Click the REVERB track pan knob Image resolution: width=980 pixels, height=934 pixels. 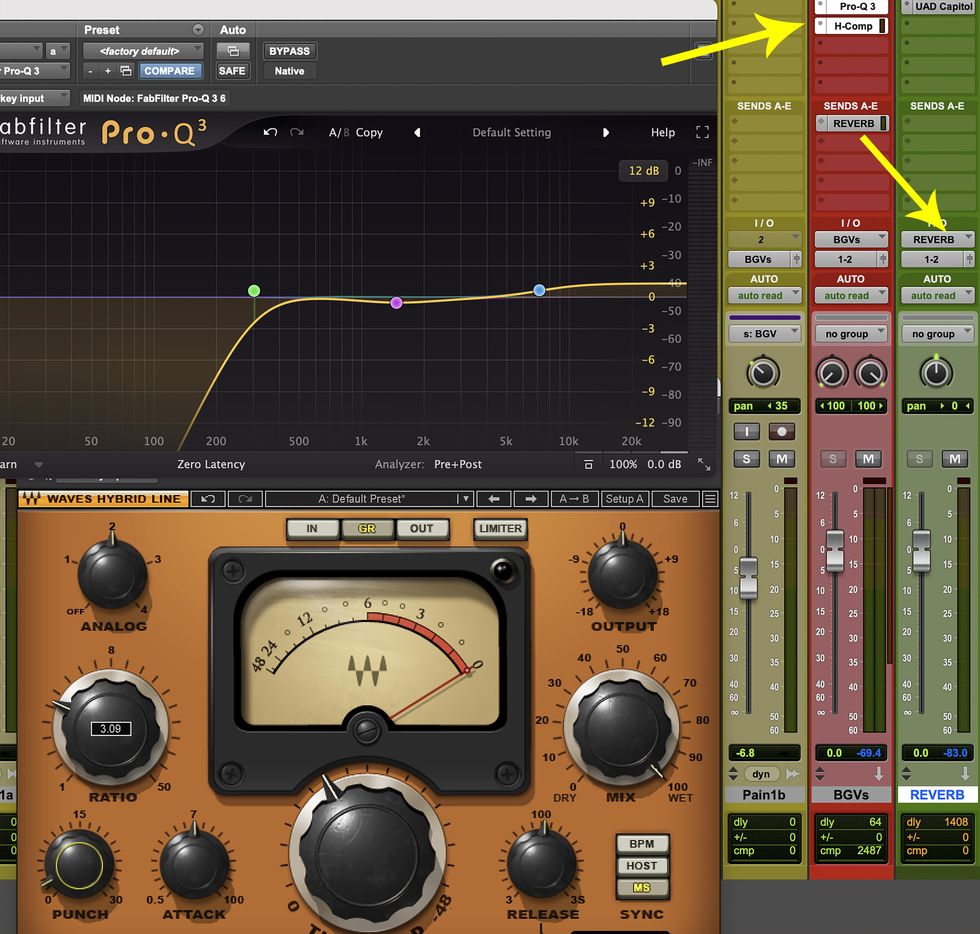[936, 373]
